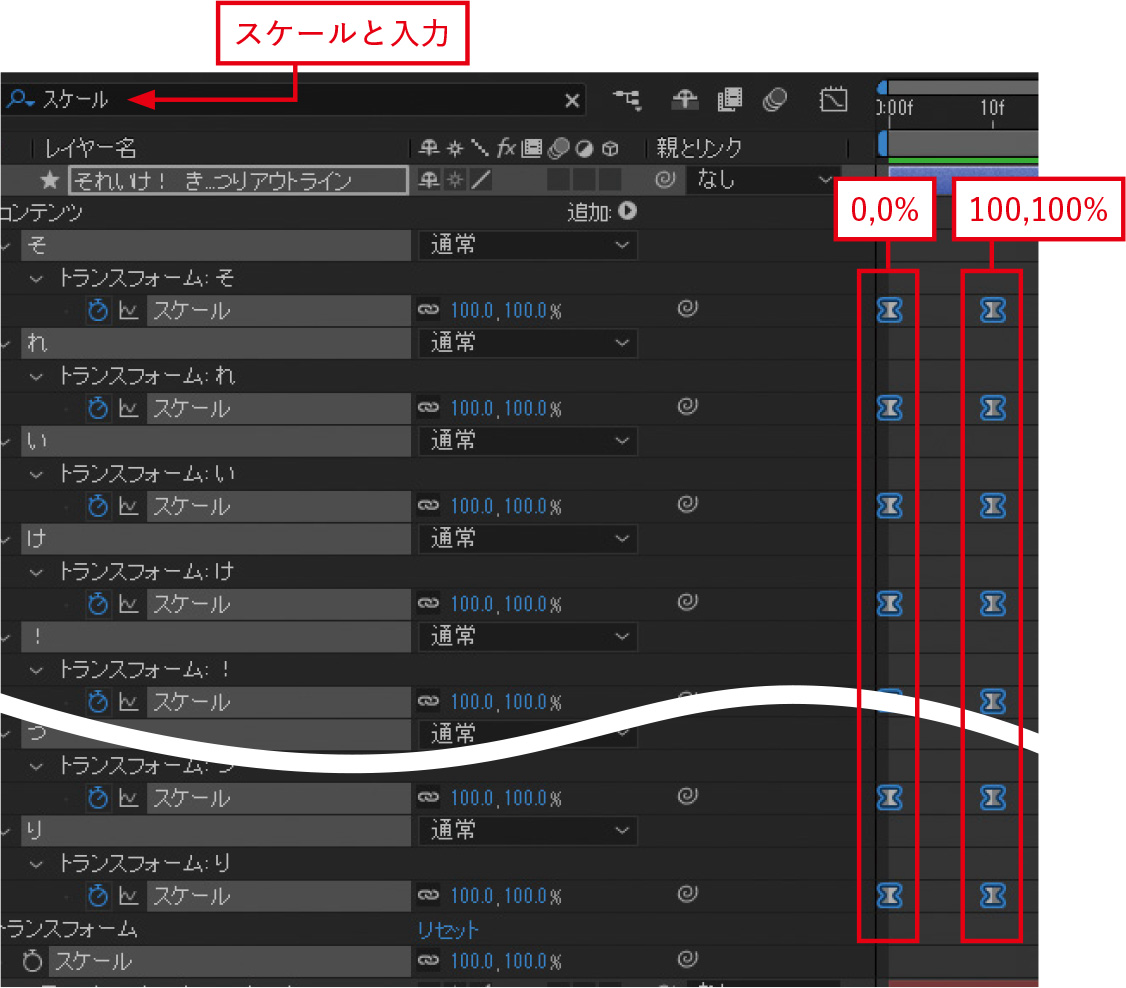
Task: Click the composition mini-flowchart icon
Action: [x=628, y=99]
